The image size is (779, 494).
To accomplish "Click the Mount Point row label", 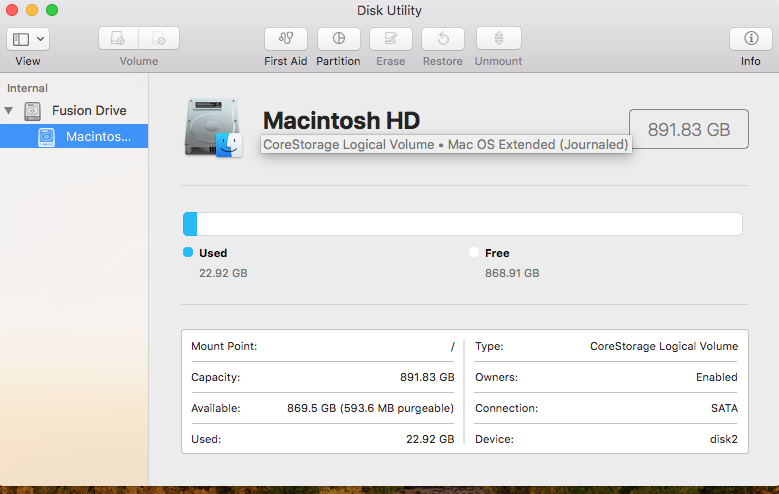I will tap(224, 346).
